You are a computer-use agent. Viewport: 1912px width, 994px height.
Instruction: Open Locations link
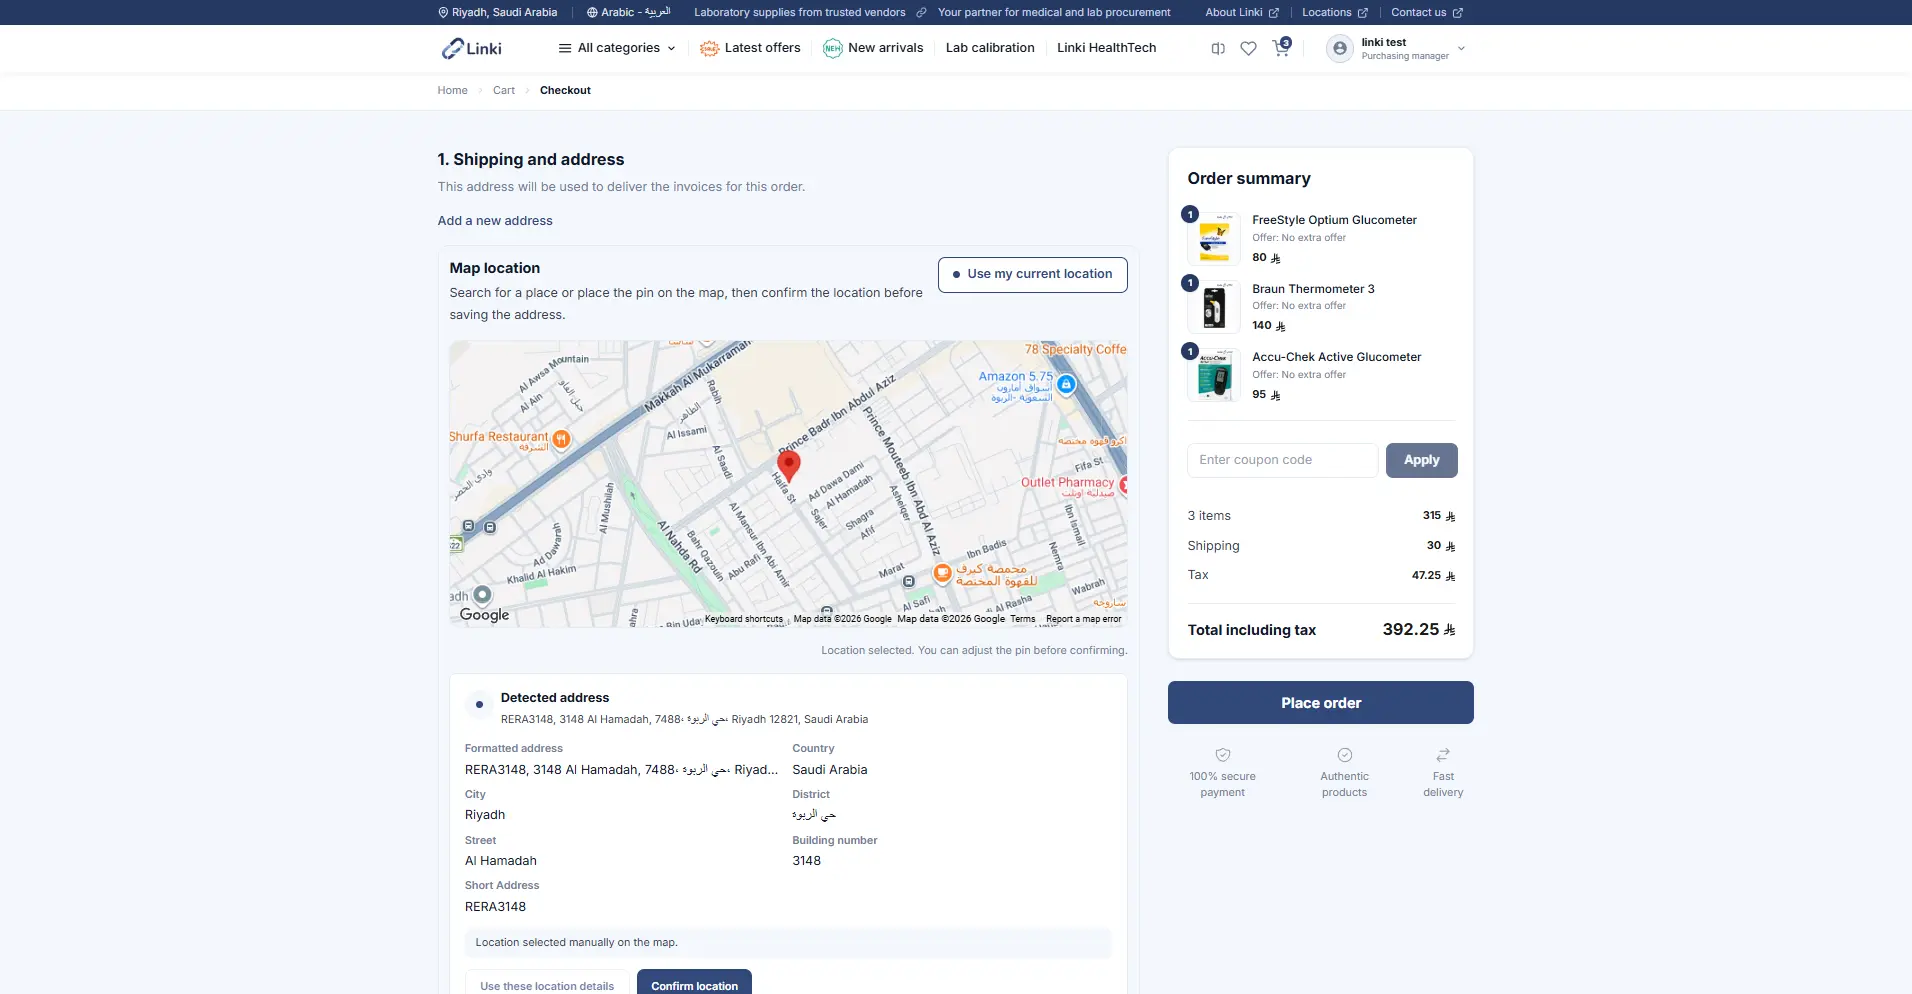coord(1334,12)
